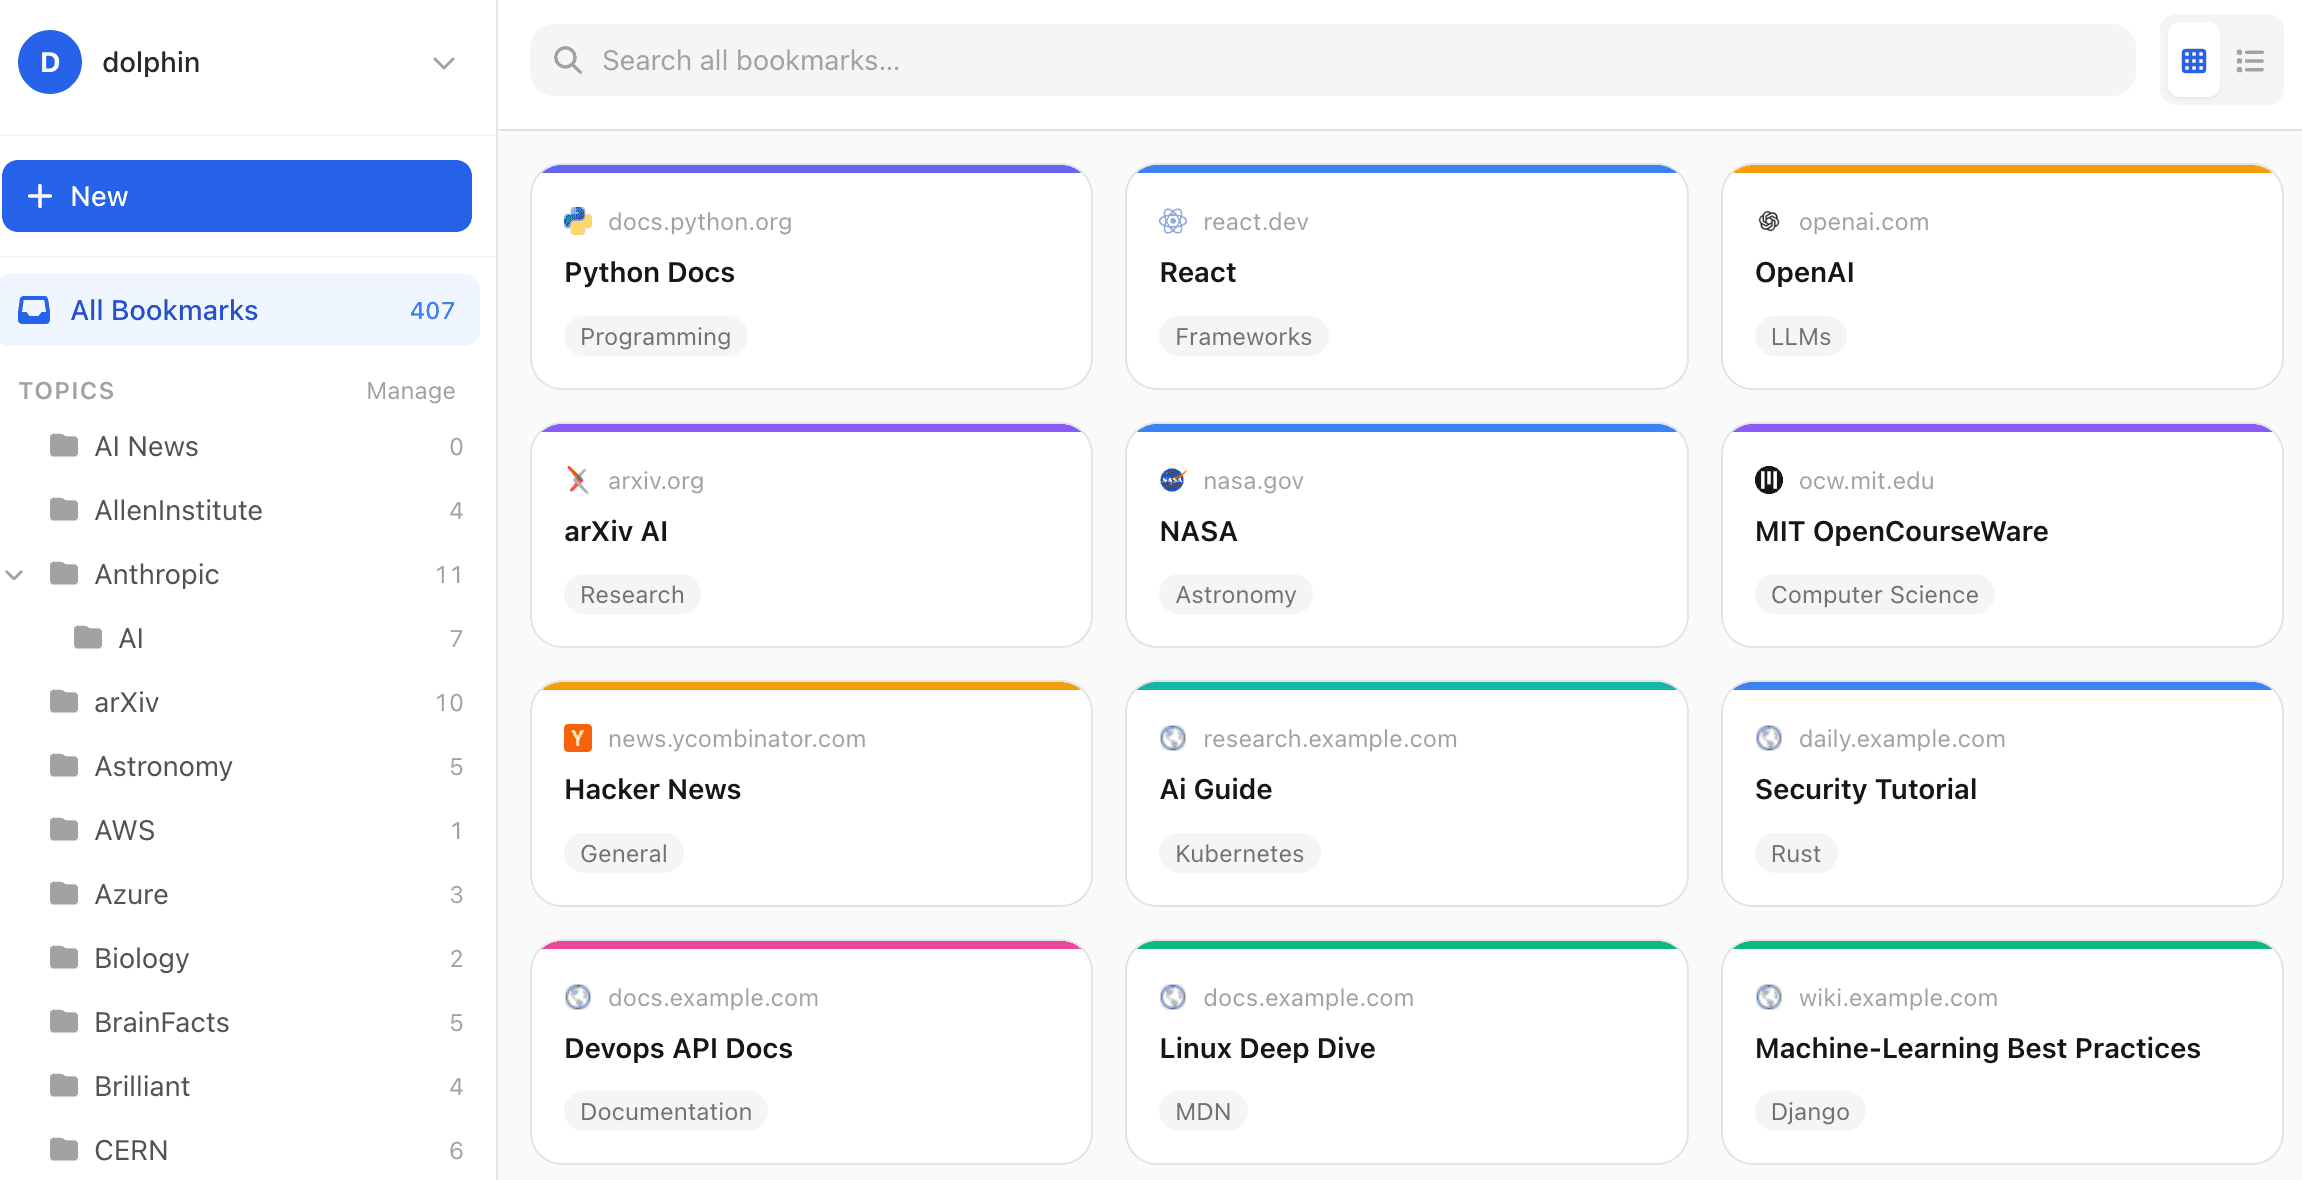2302x1180 pixels.
Task: Filter by the Kubernetes tag
Action: pos(1239,853)
